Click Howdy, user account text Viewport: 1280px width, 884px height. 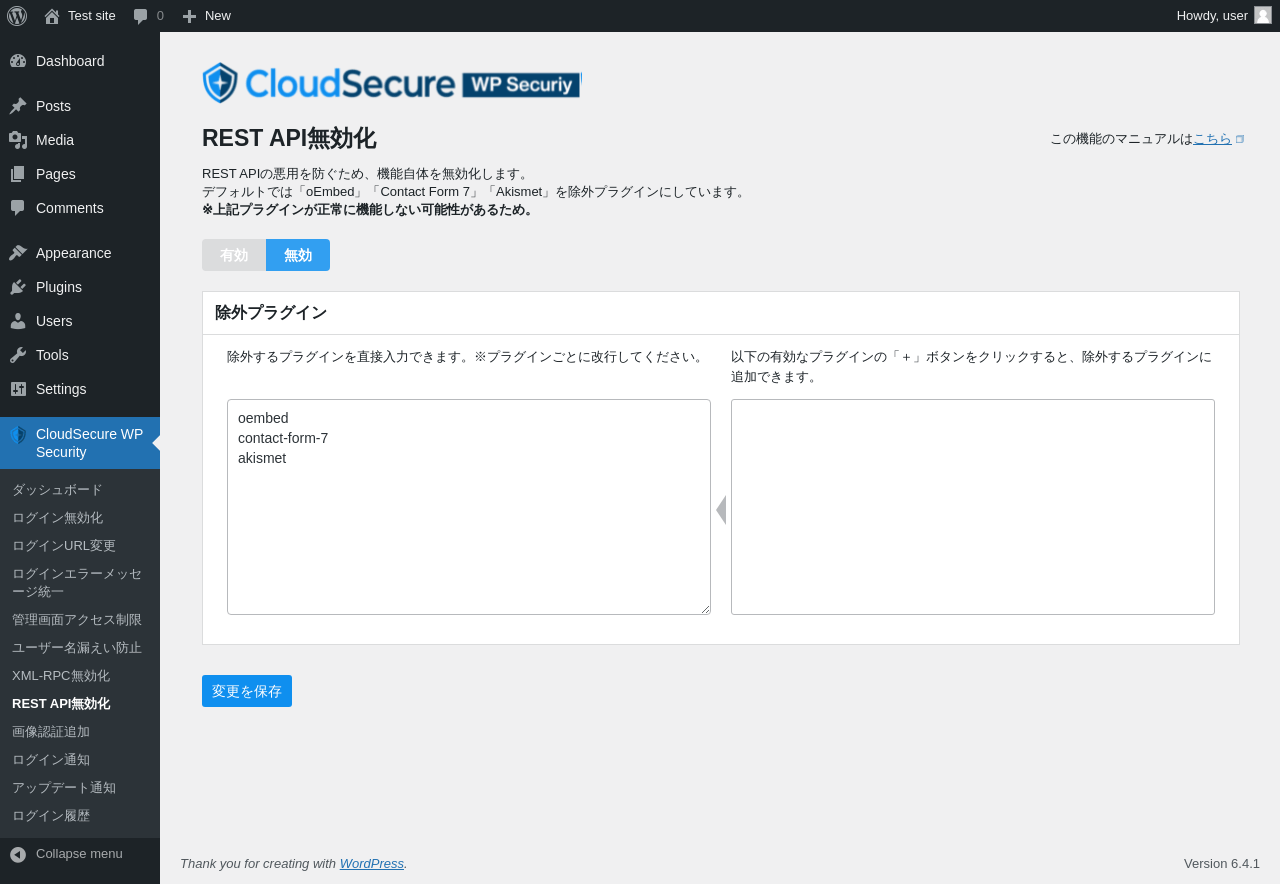(x=1212, y=16)
